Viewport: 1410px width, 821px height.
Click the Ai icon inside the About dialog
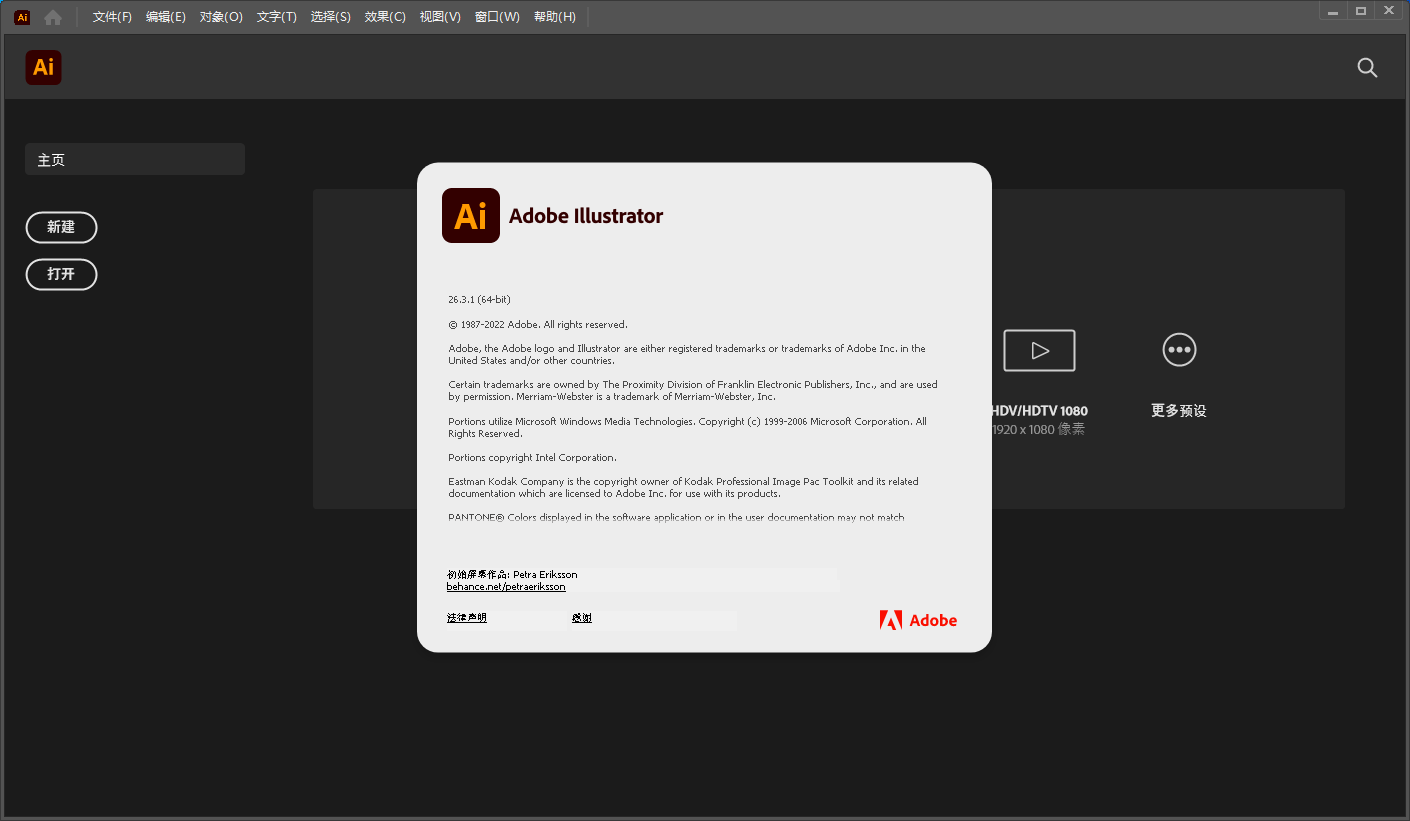click(x=470, y=215)
